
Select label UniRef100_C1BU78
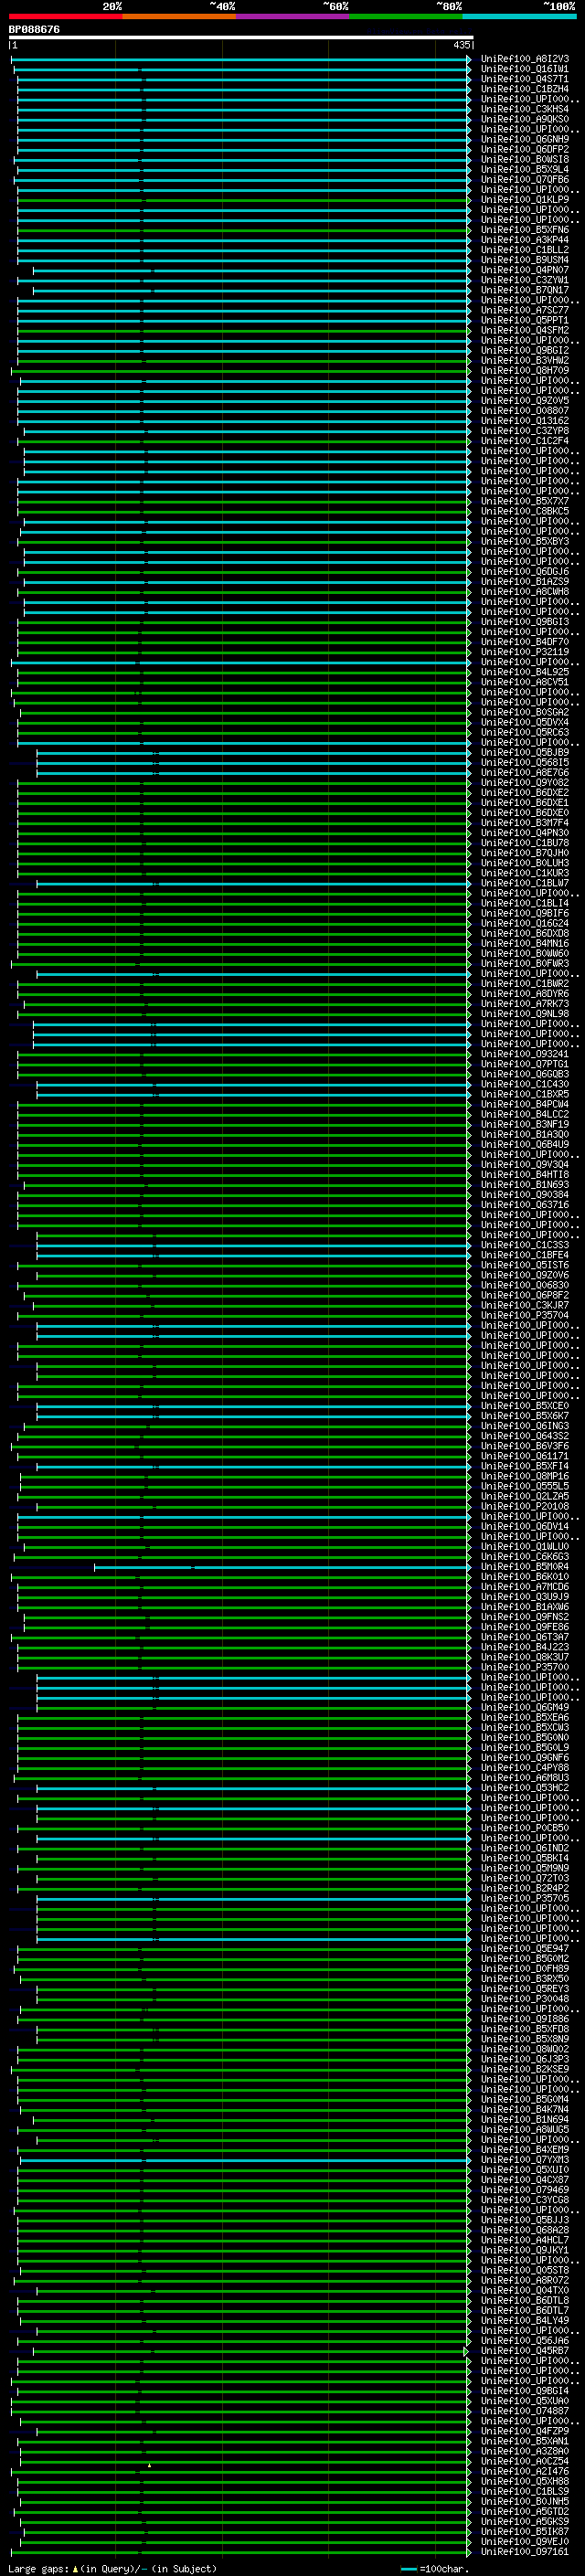pyautogui.click(x=525, y=843)
